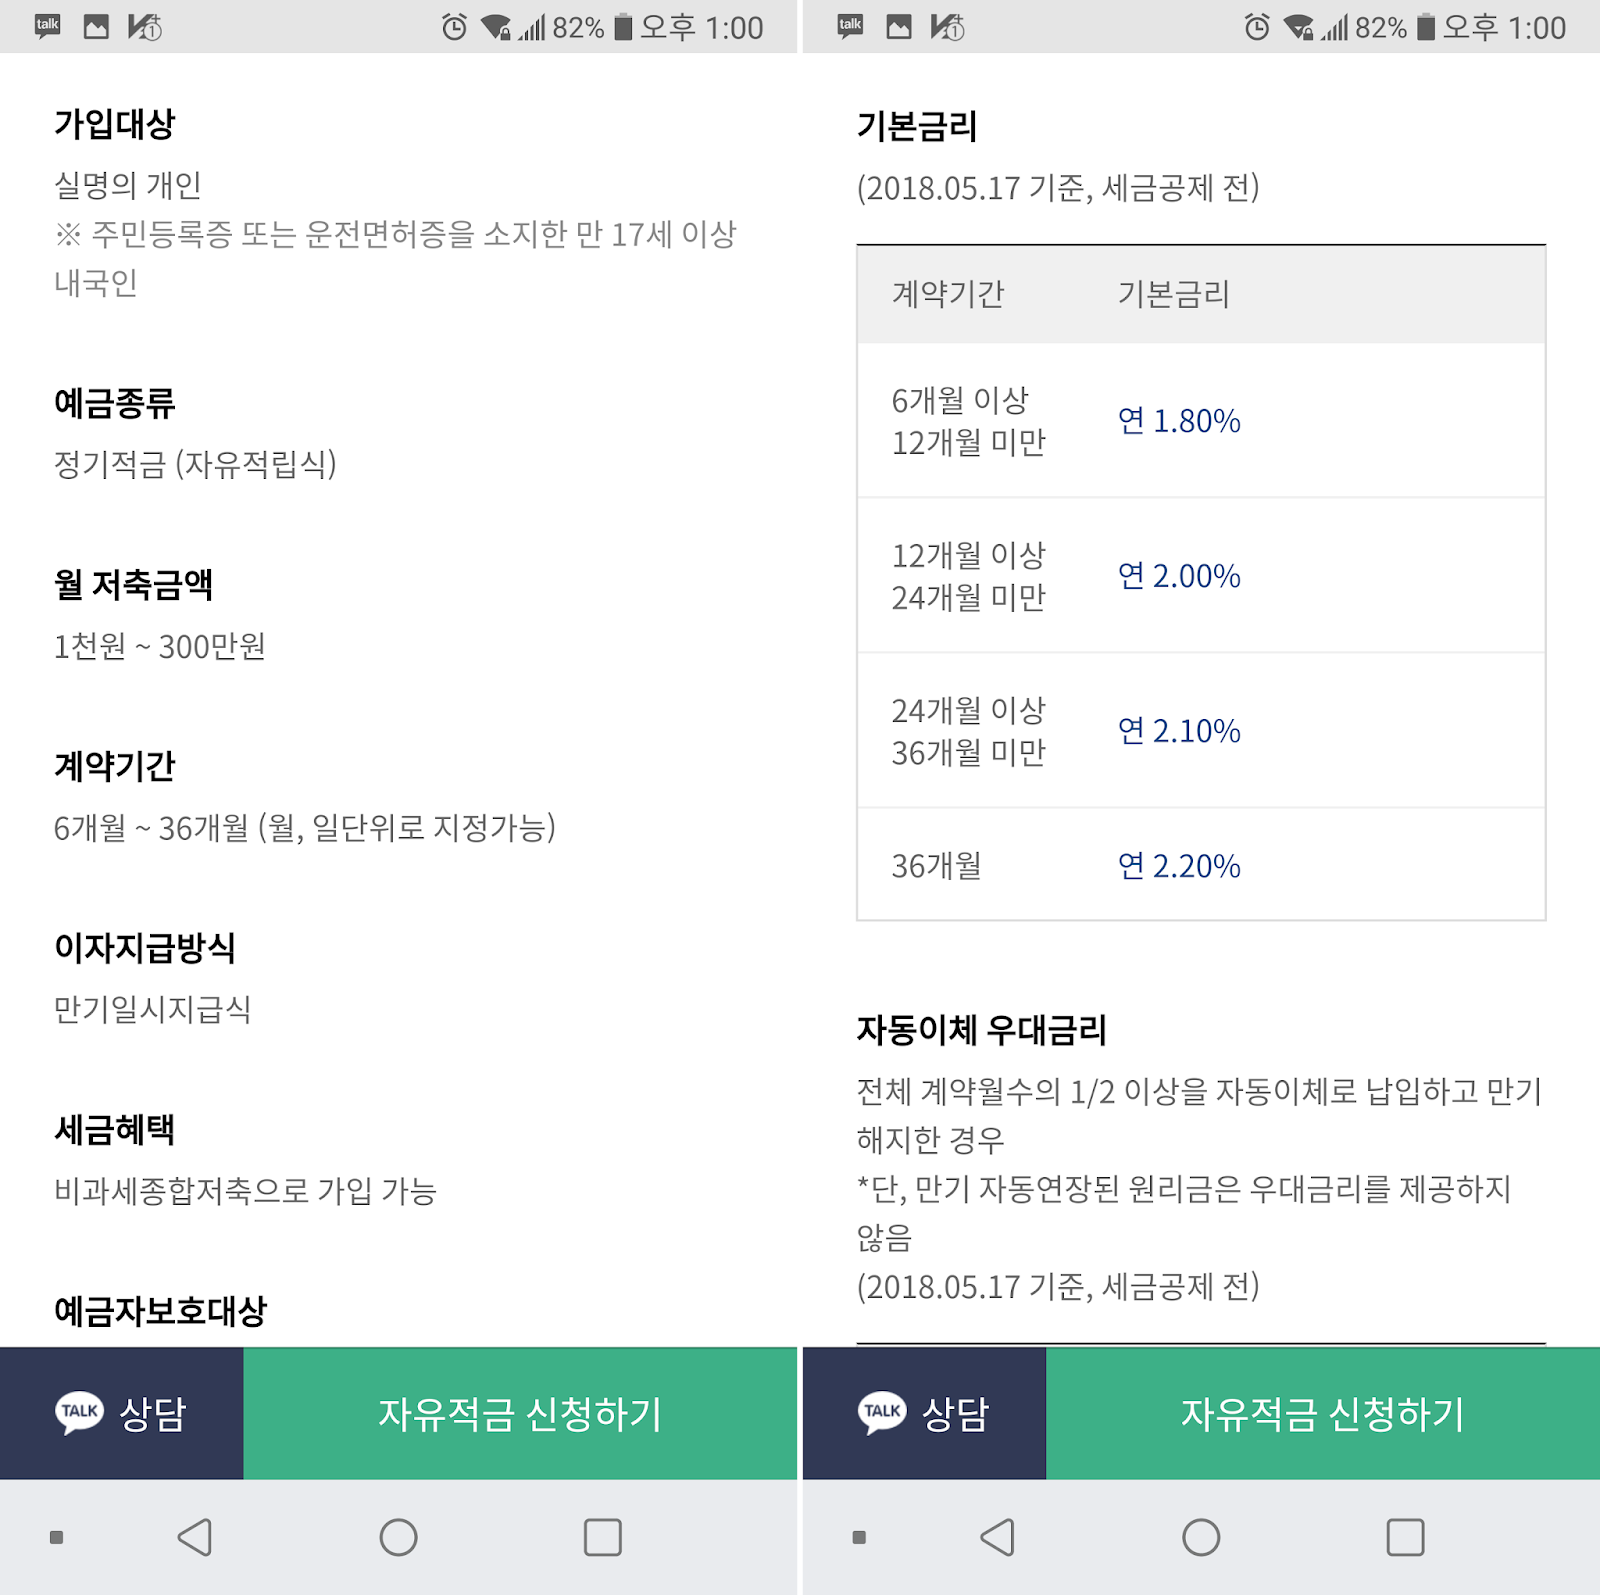Tap the KakaoTalk consult icon on left screen
The width and height of the screenshot is (1600, 1595).
(79, 1412)
